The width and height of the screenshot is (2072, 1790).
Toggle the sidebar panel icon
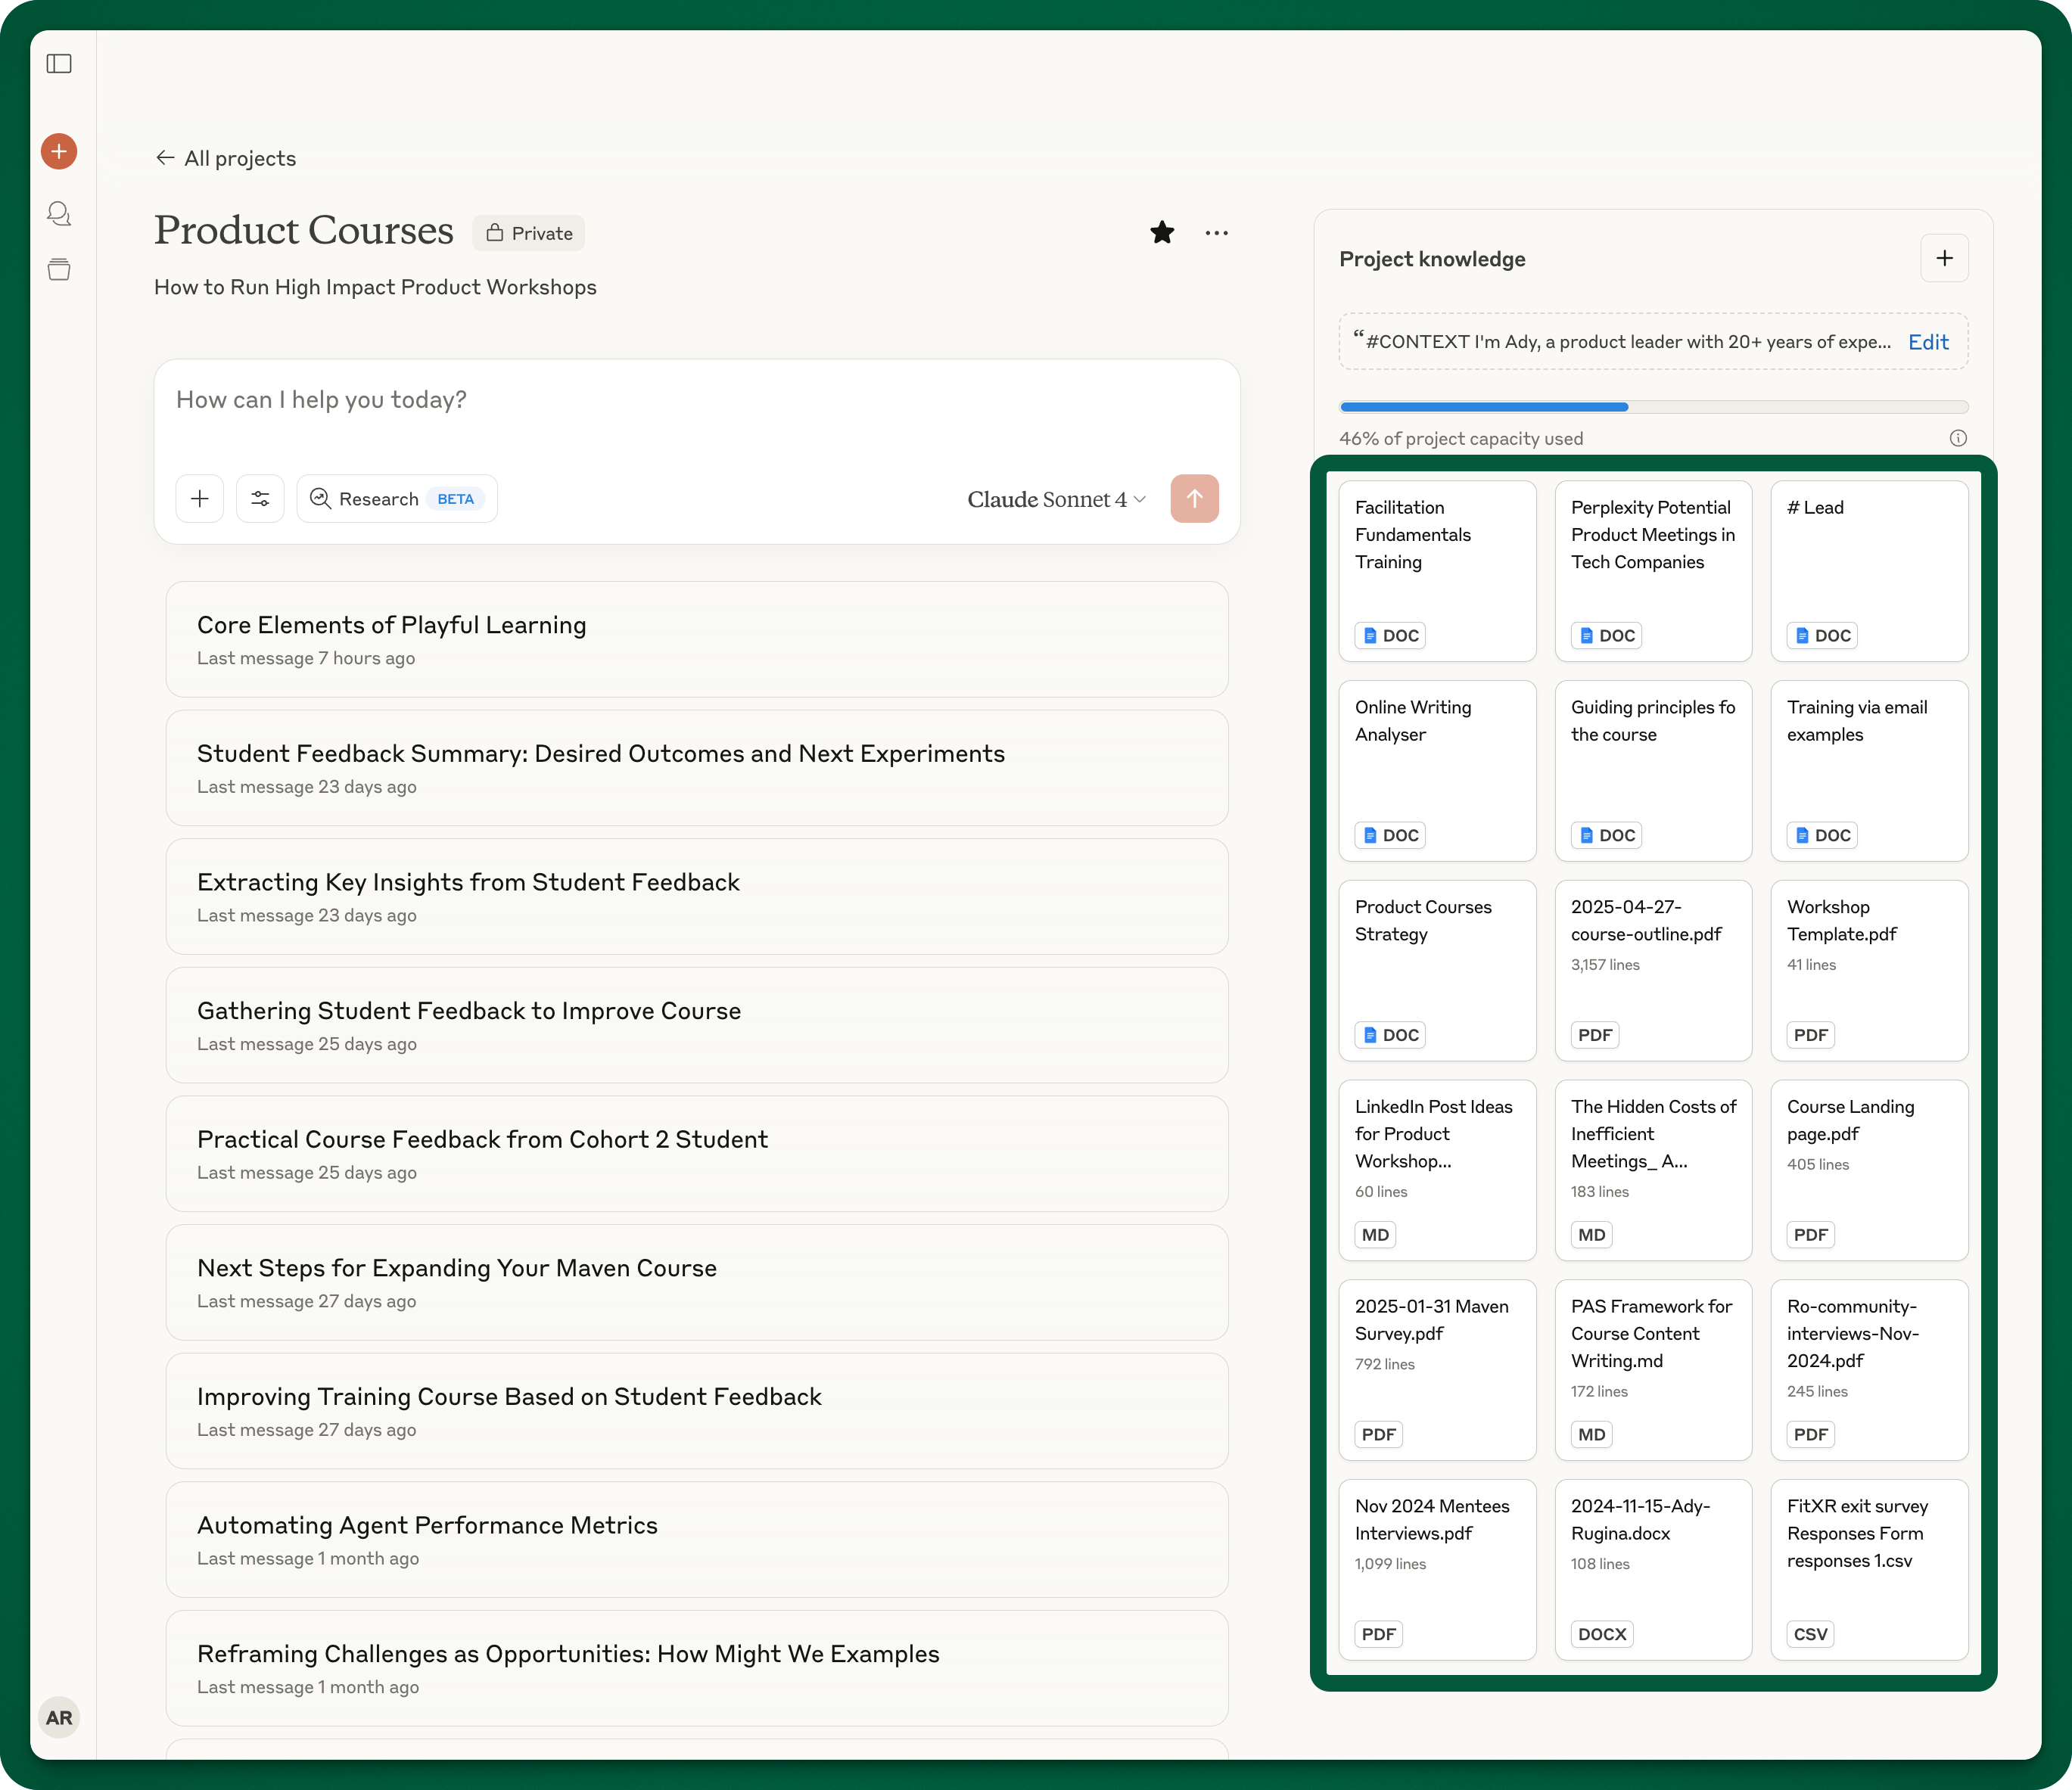click(59, 64)
